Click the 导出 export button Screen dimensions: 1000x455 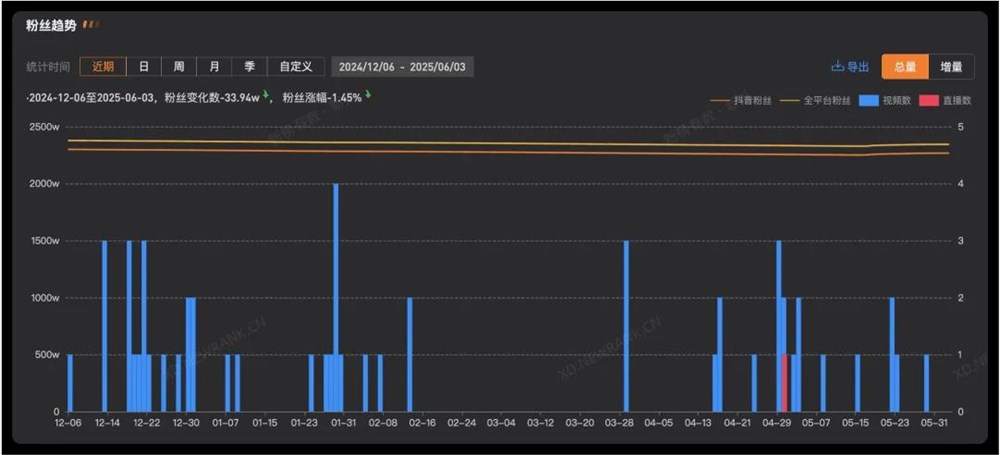coord(850,66)
